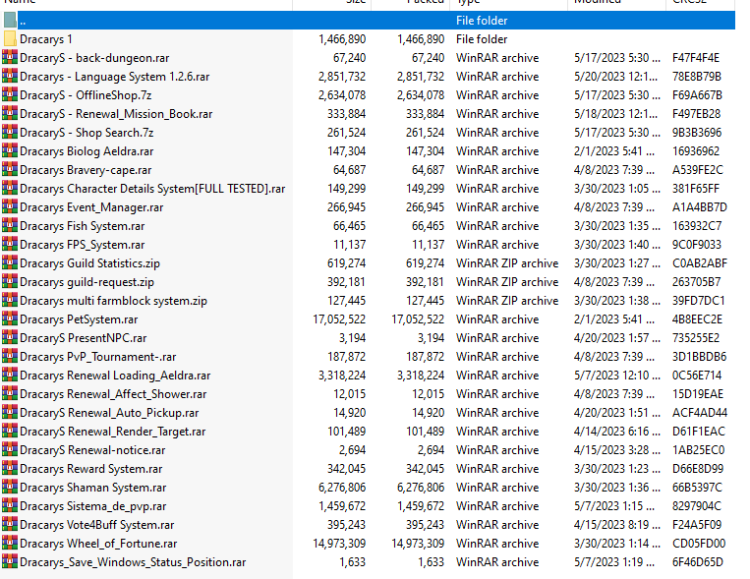Click archive icon for DracaryS - OfflineShop.7z
Viewport: 750px width, 579px height.
[x=10, y=95]
